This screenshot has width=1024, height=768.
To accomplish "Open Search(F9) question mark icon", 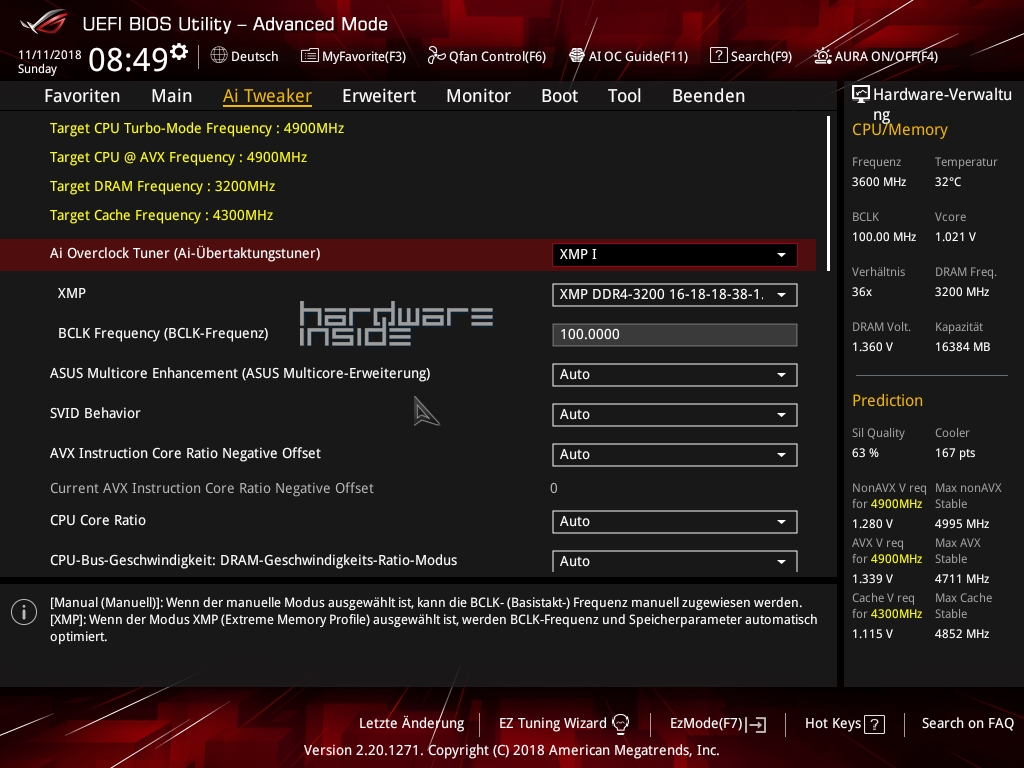I will coord(719,56).
